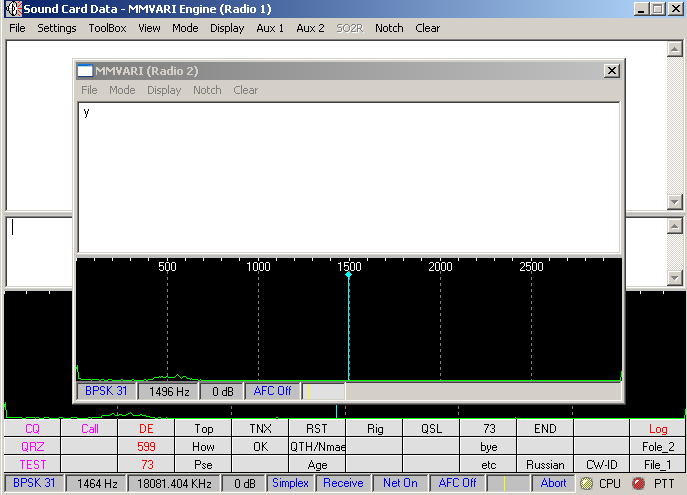Click the QSL macro button
Viewport: 687px width, 495px height.
431,428
